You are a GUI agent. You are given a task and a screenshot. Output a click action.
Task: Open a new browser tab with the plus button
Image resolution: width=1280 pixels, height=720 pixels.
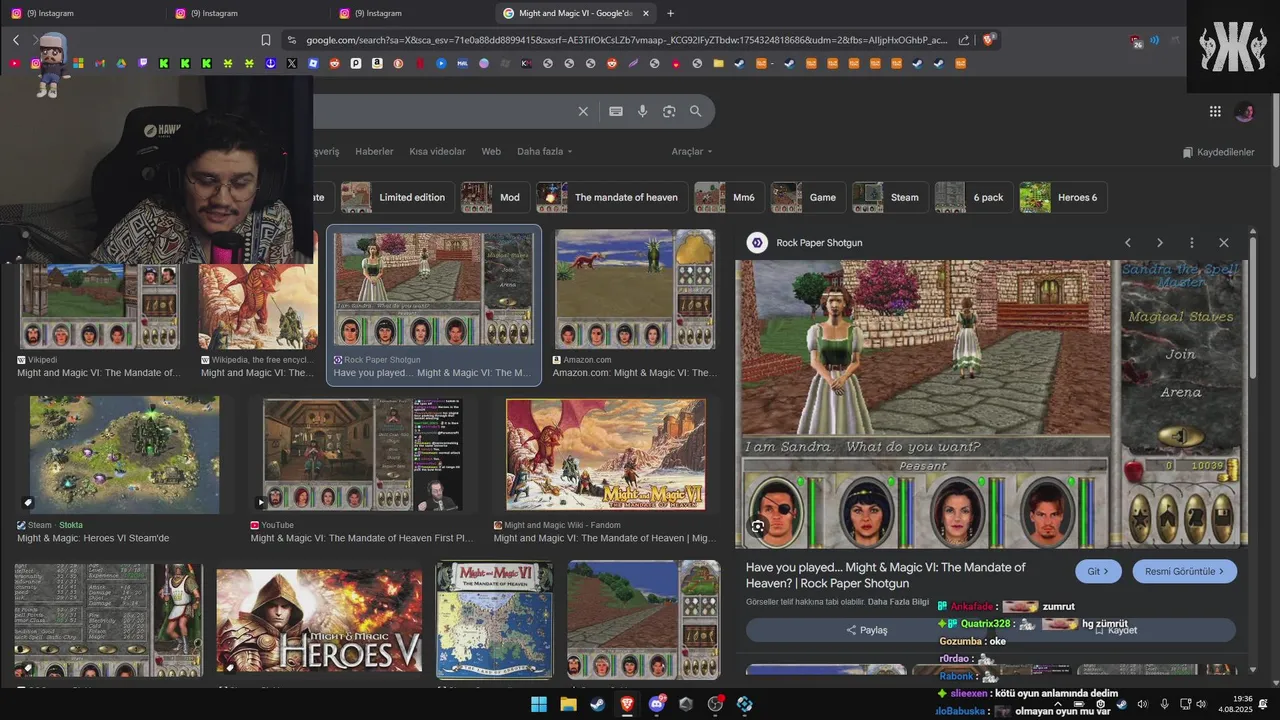point(670,13)
